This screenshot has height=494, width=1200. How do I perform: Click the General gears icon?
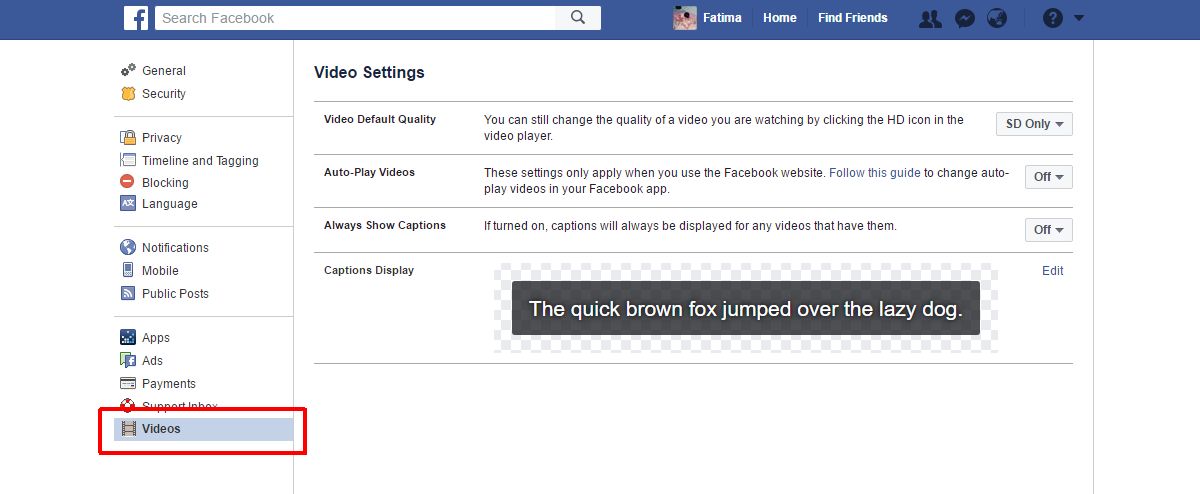pyautogui.click(x=128, y=70)
